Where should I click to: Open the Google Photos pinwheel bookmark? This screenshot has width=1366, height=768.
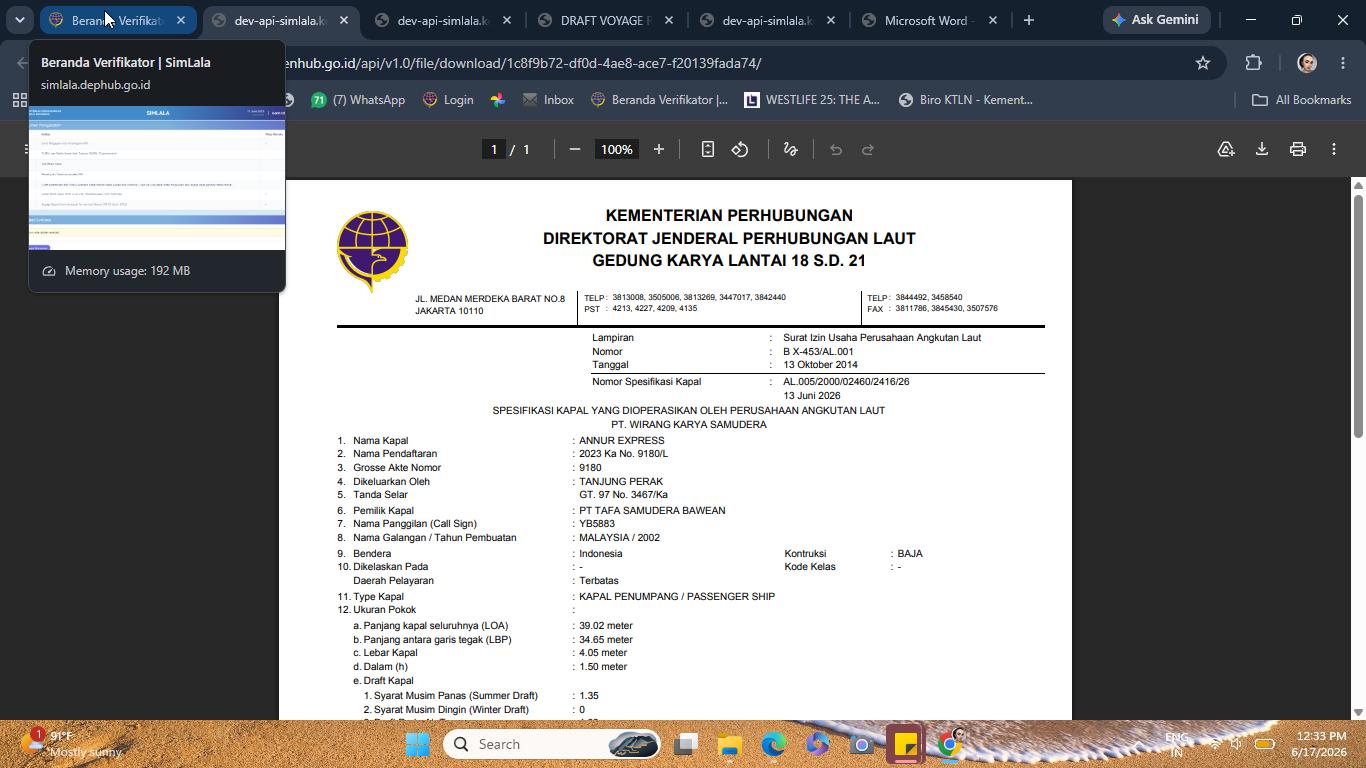[497, 100]
